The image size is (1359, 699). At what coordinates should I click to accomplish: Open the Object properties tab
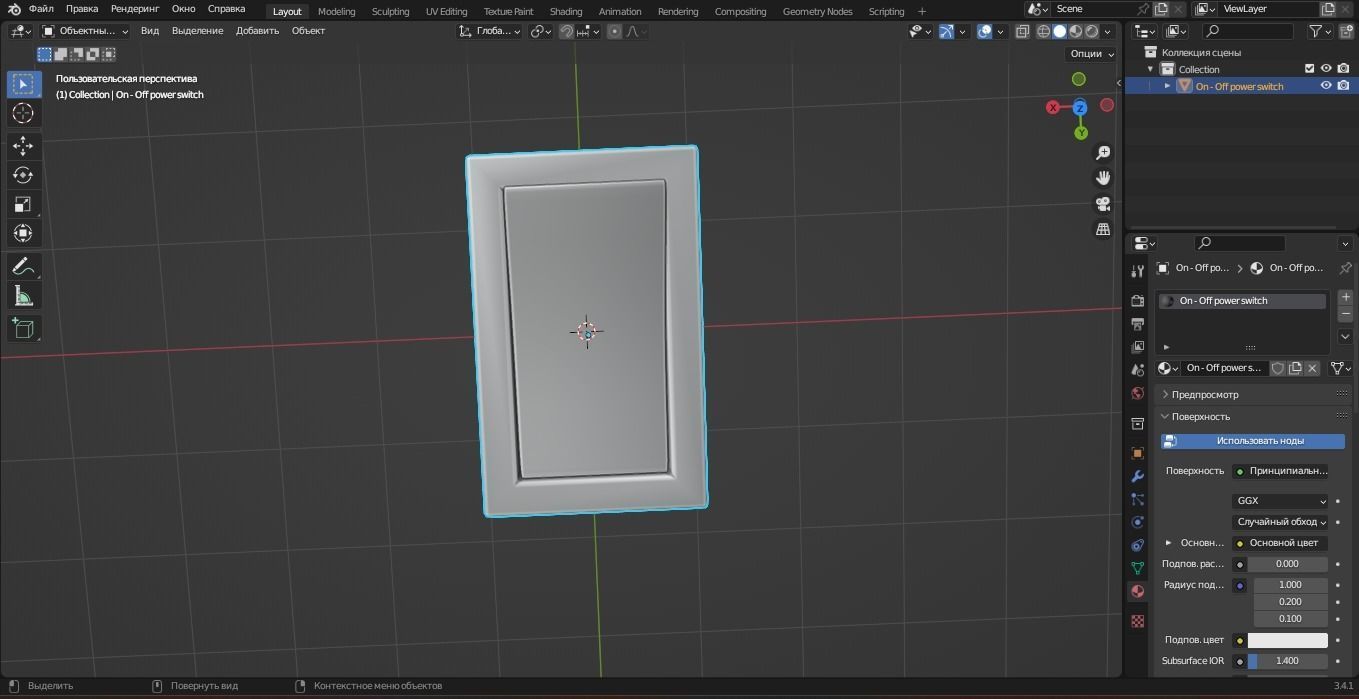(x=1137, y=453)
